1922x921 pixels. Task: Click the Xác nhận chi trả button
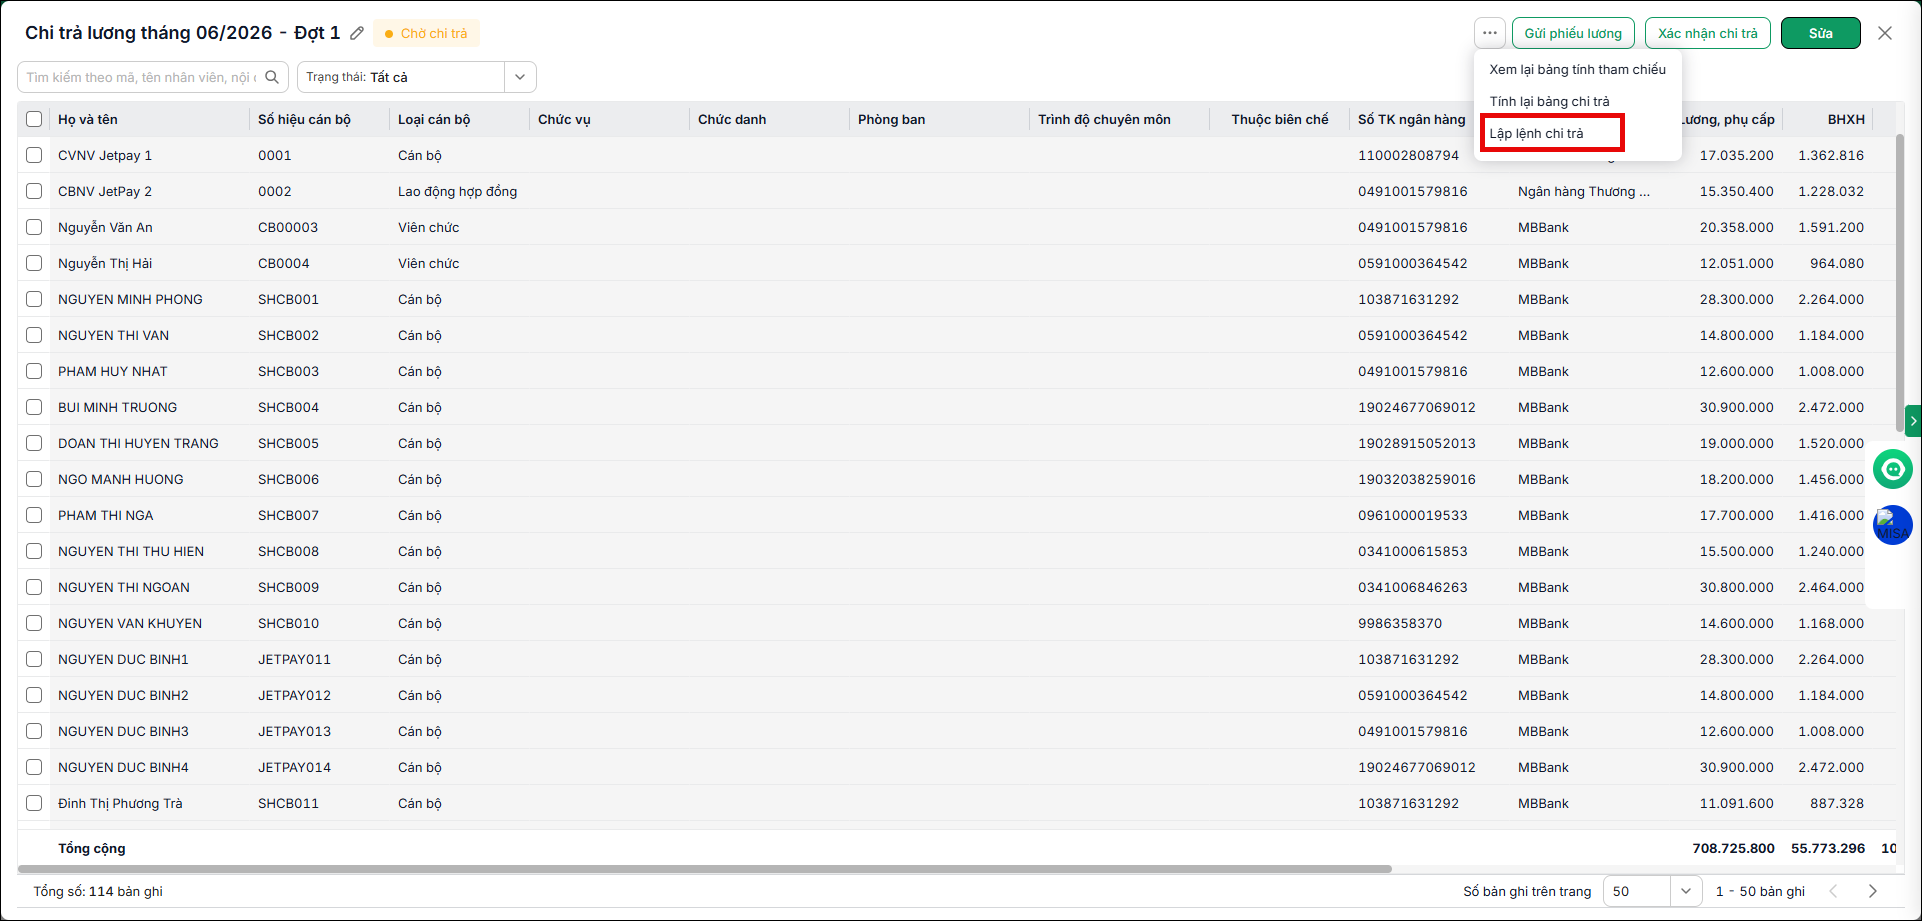click(1708, 33)
